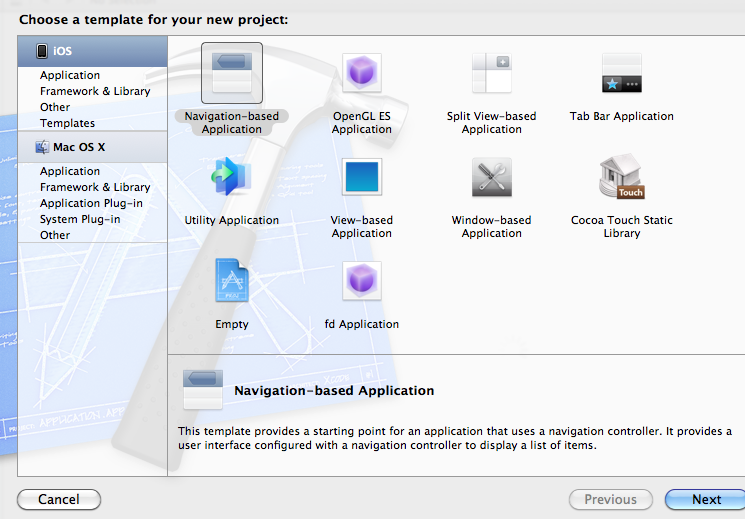This screenshot has width=745, height=519.
Task: Click the 'Empty' template label
Action: click(231, 324)
